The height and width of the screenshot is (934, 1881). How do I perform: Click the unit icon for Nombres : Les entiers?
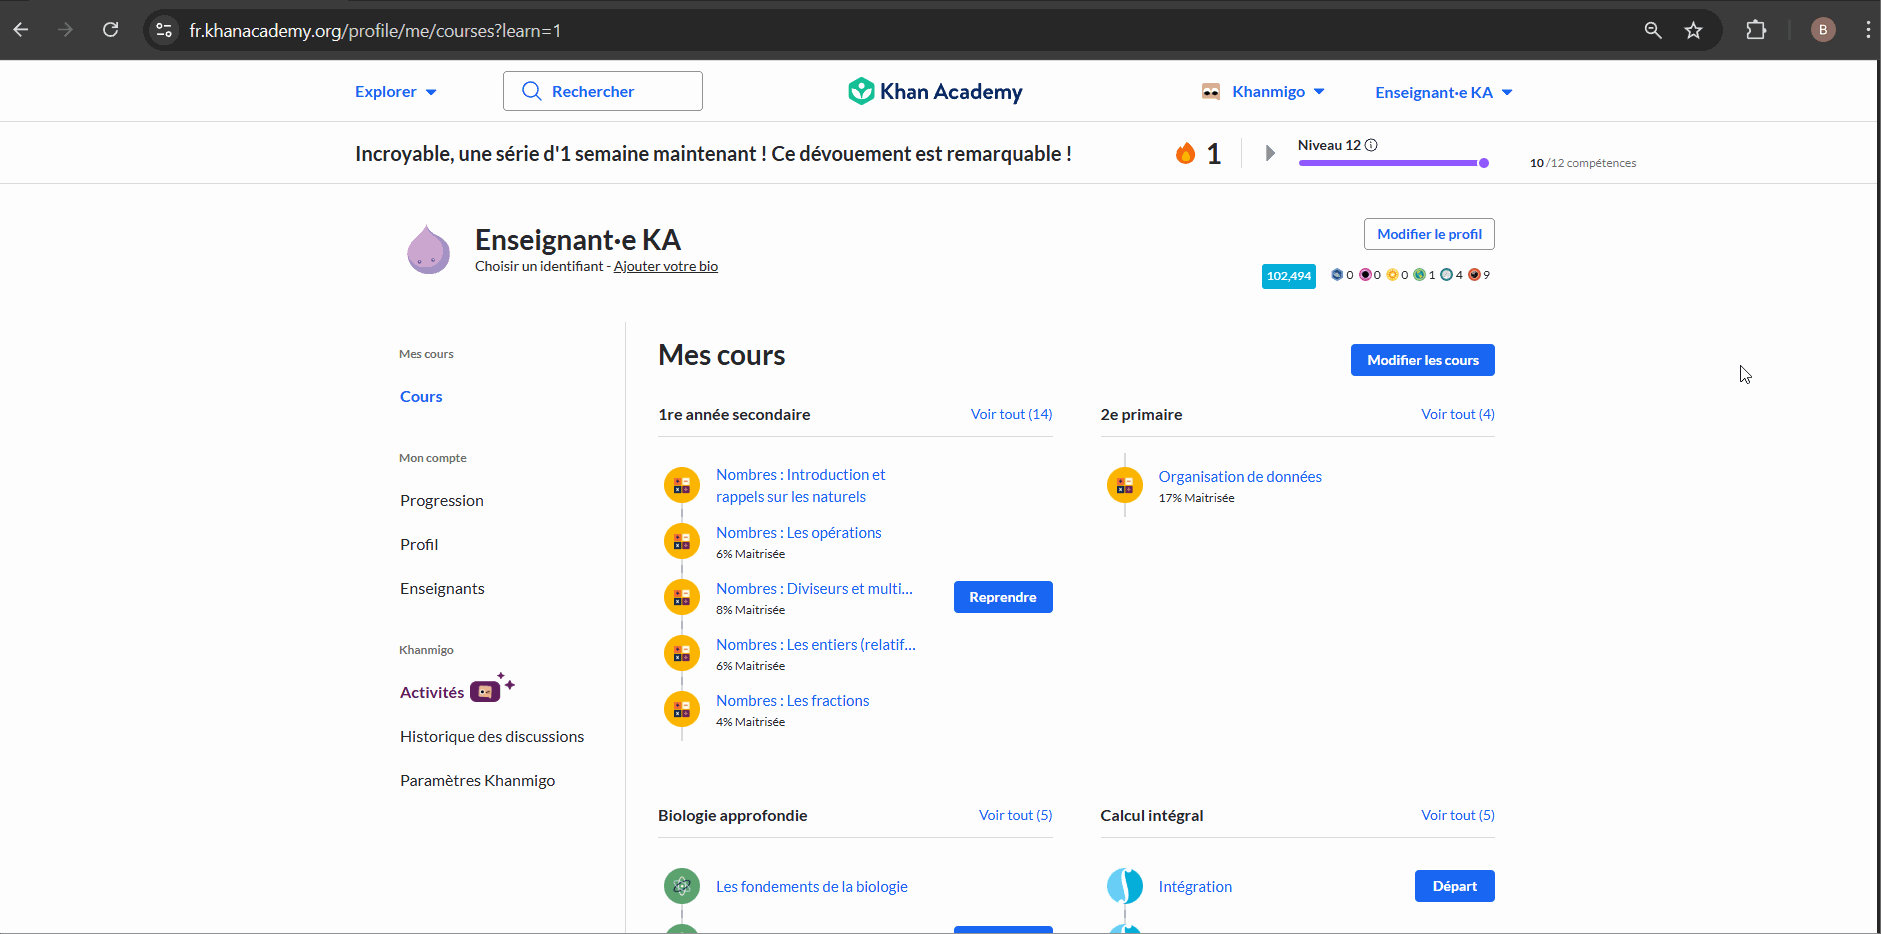pyautogui.click(x=682, y=653)
